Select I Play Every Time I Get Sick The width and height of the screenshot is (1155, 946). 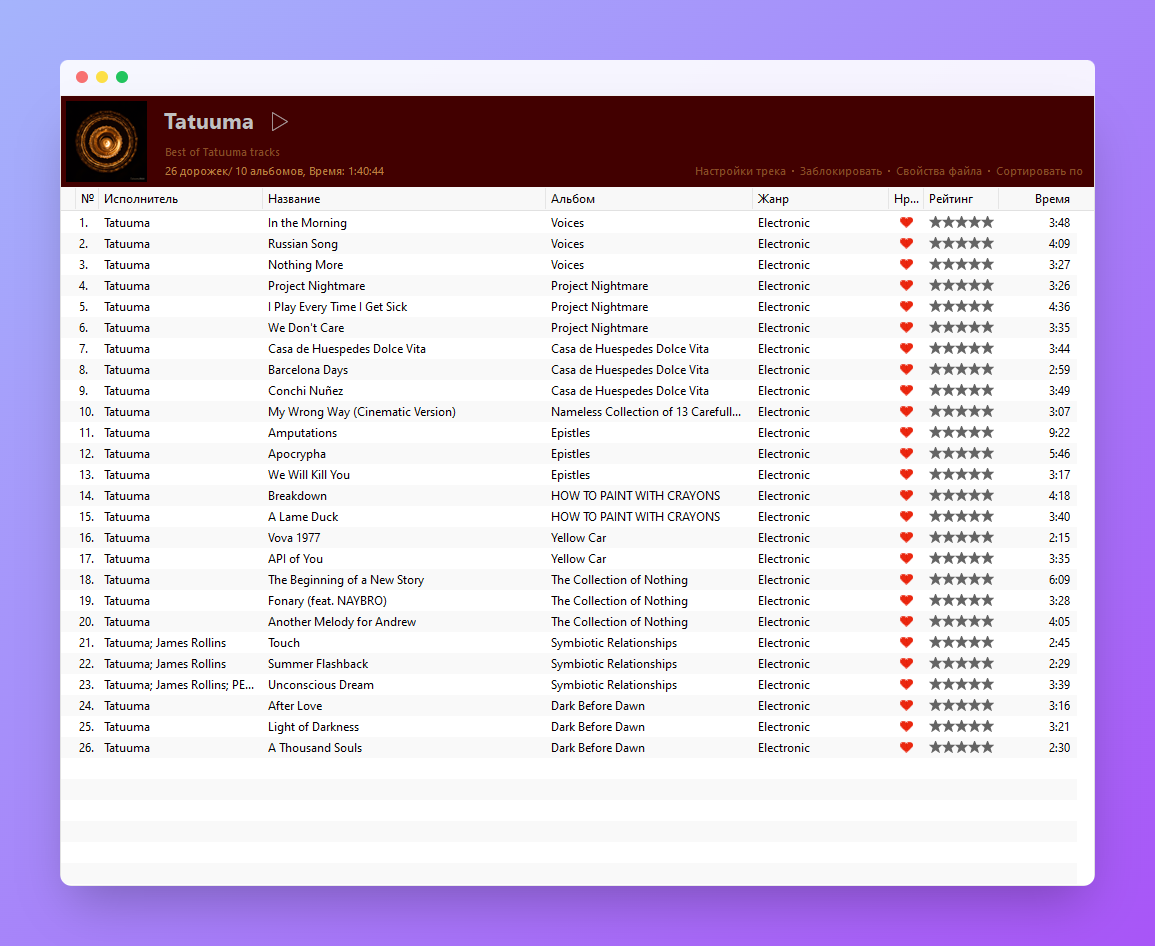coord(337,306)
